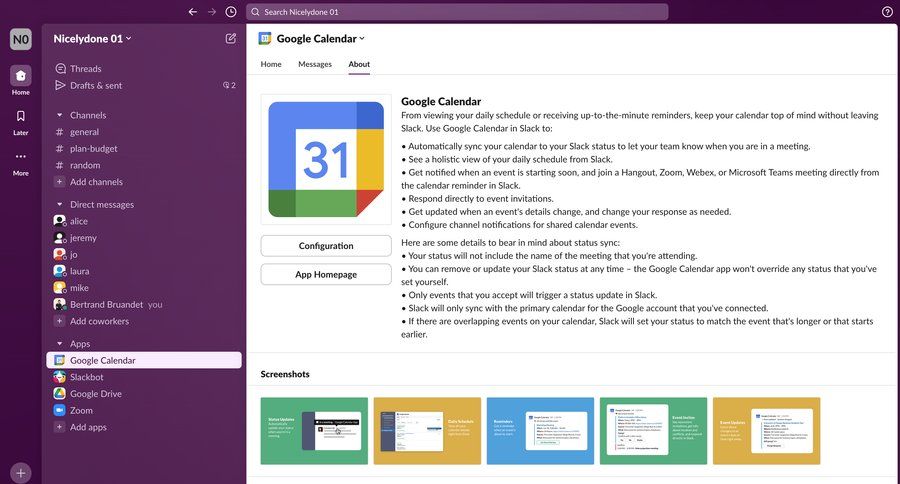Click the App Homepage button
900x484 pixels.
326,274
